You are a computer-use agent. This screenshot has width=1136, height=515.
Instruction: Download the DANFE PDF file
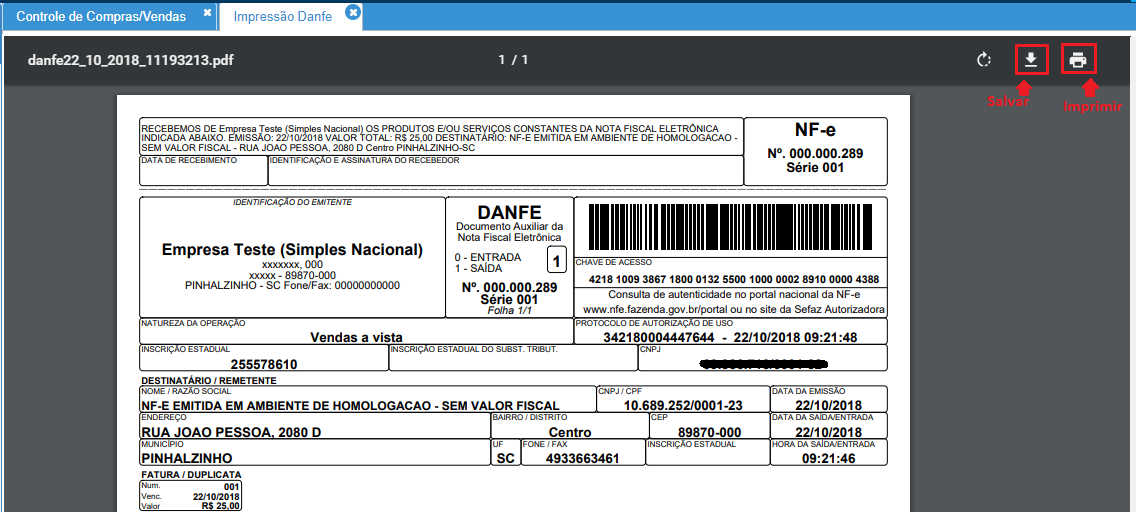[x=1031, y=59]
